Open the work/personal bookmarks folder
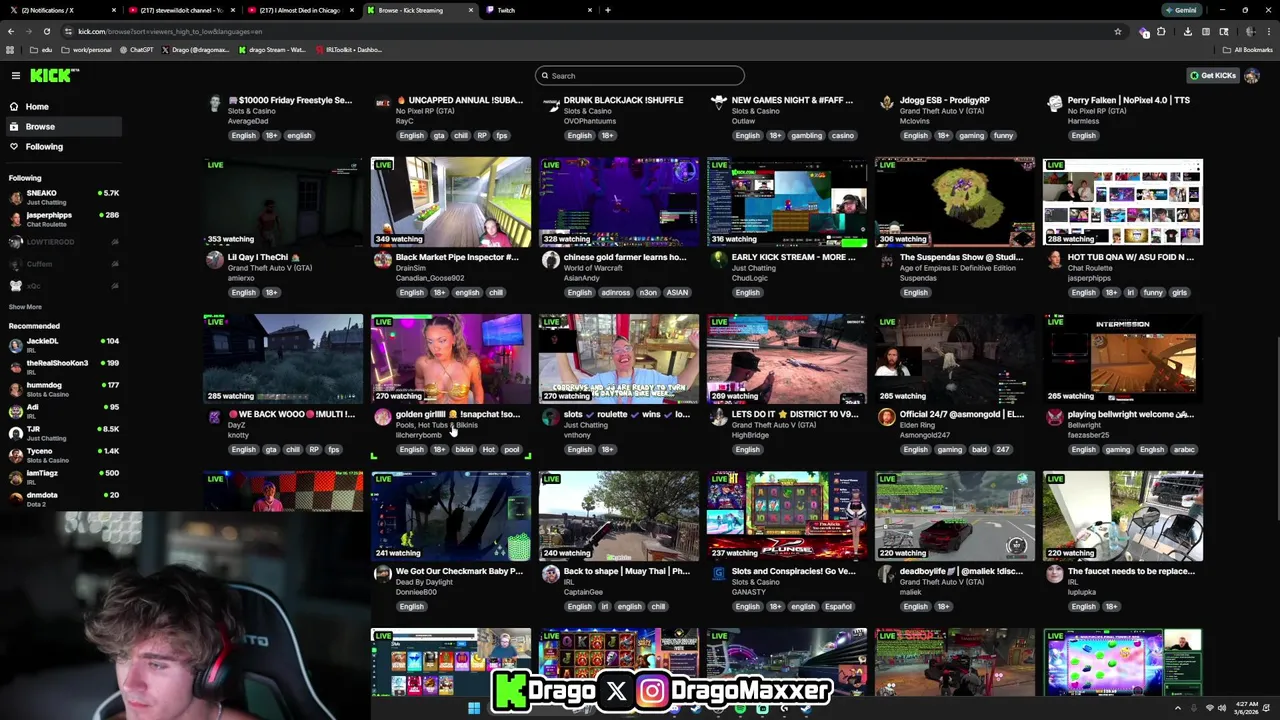 click(x=87, y=50)
